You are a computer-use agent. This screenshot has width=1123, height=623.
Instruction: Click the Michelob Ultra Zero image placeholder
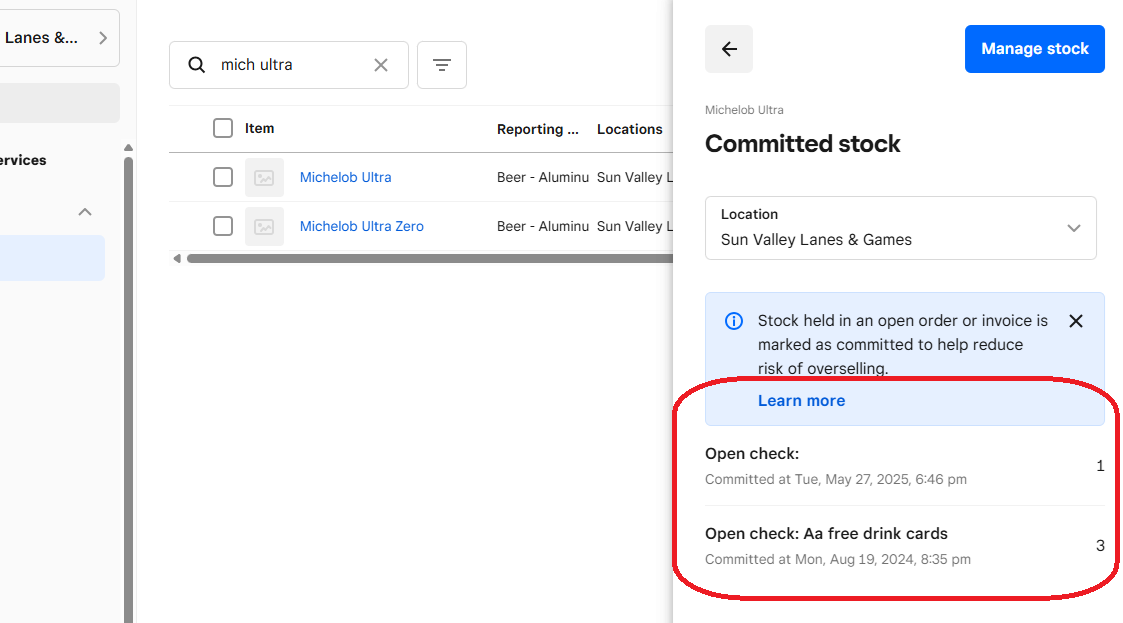pos(264,226)
